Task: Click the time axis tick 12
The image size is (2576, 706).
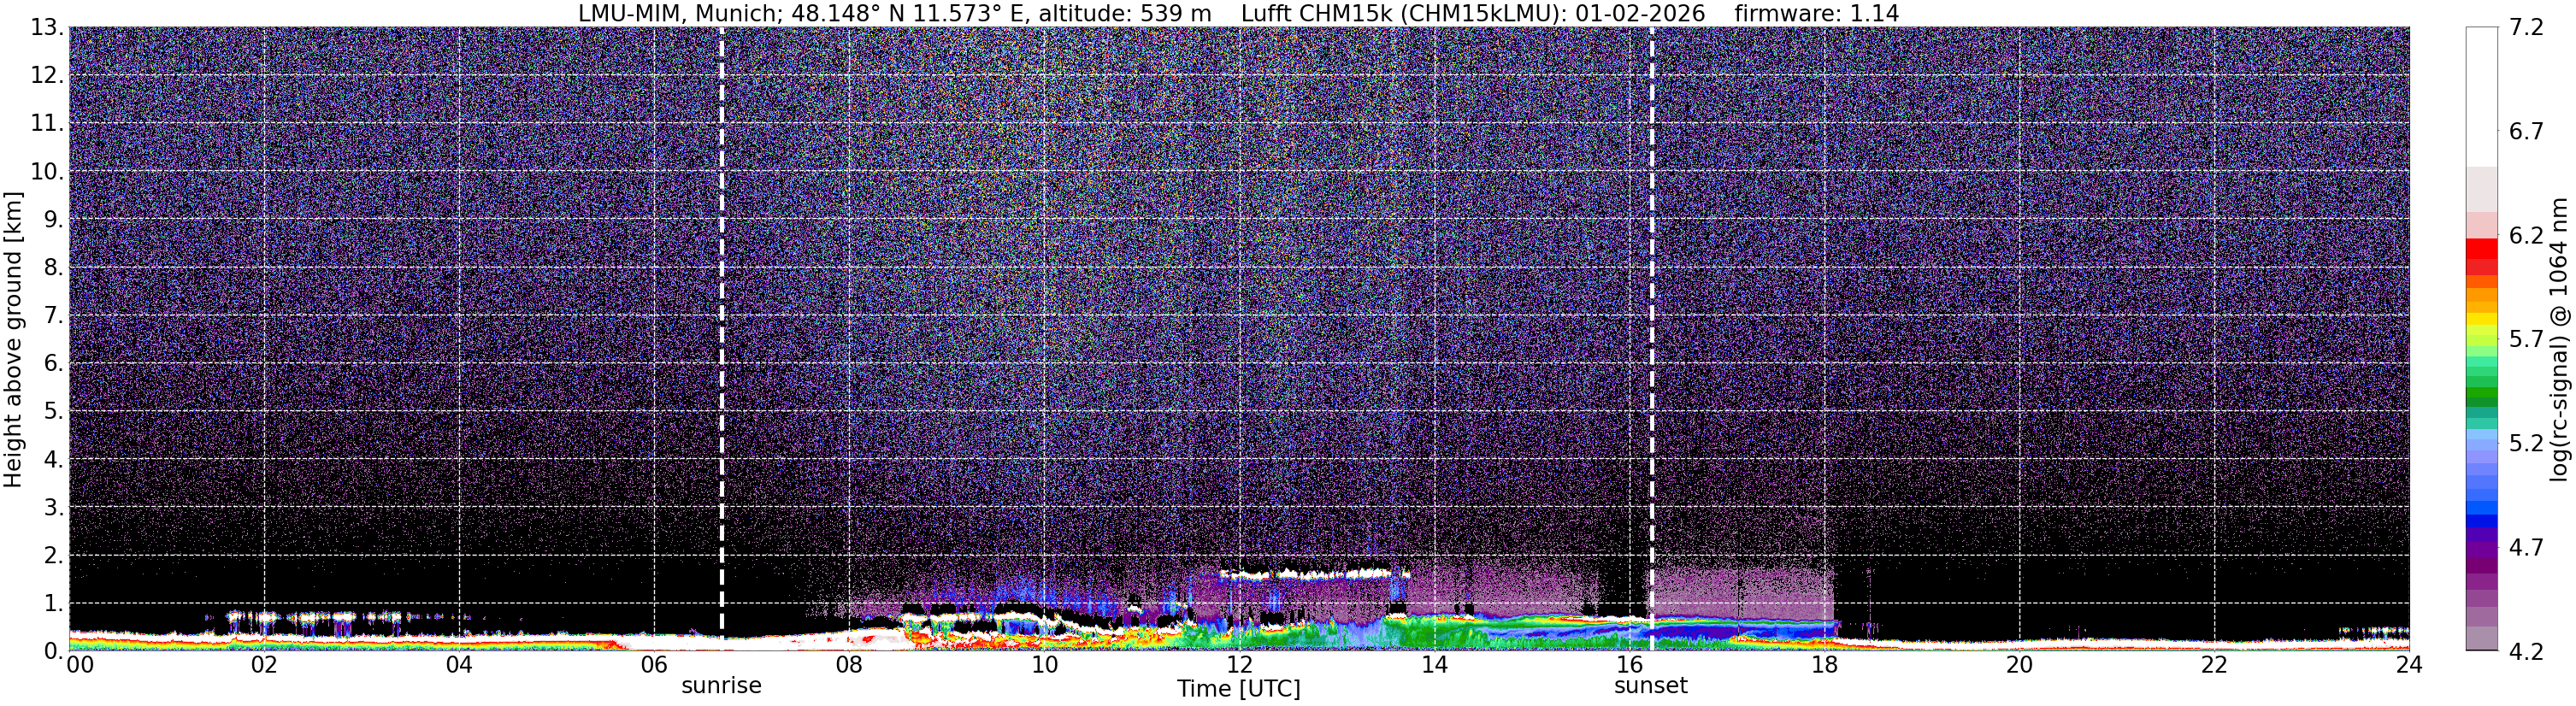Action: tap(1239, 666)
